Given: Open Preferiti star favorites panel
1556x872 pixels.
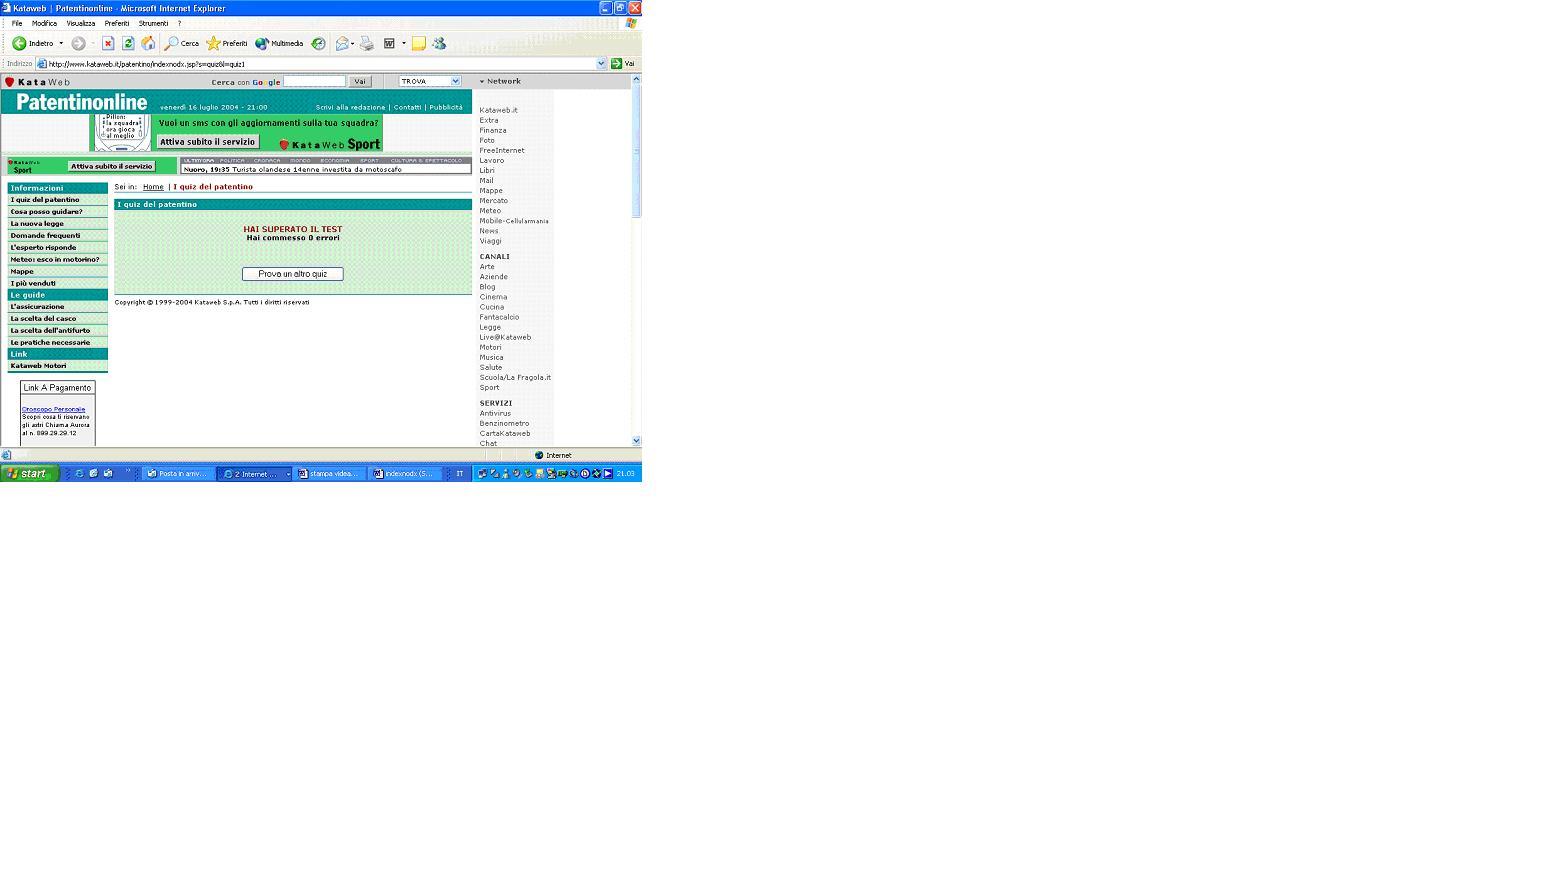Looking at the screenshot, I should click(x=213, y=43).
